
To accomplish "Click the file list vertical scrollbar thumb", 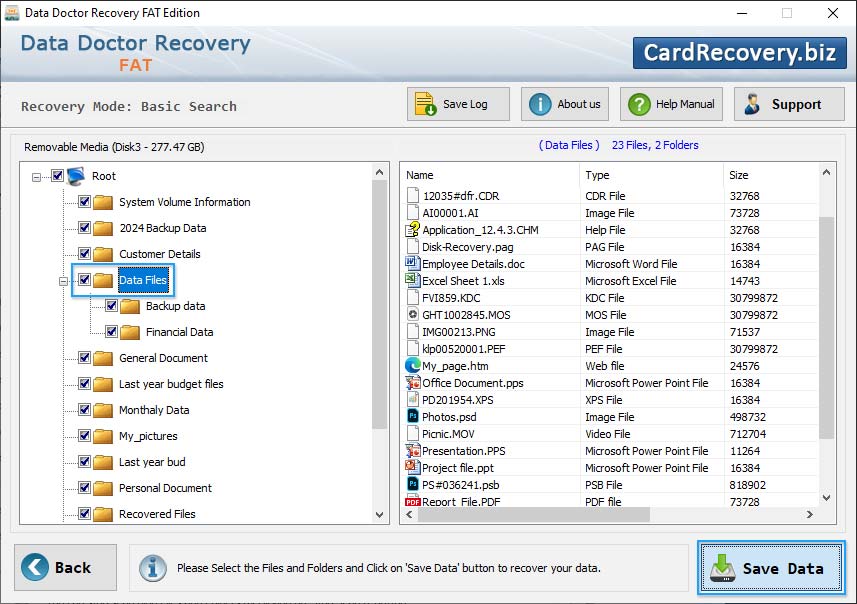I will click(x=826, y=328).
